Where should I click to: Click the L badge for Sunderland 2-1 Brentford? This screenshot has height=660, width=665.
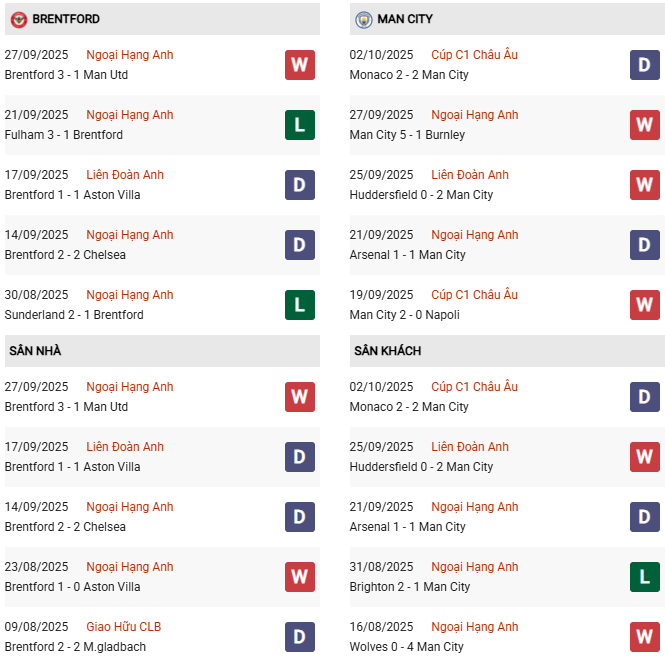point(300,305)
